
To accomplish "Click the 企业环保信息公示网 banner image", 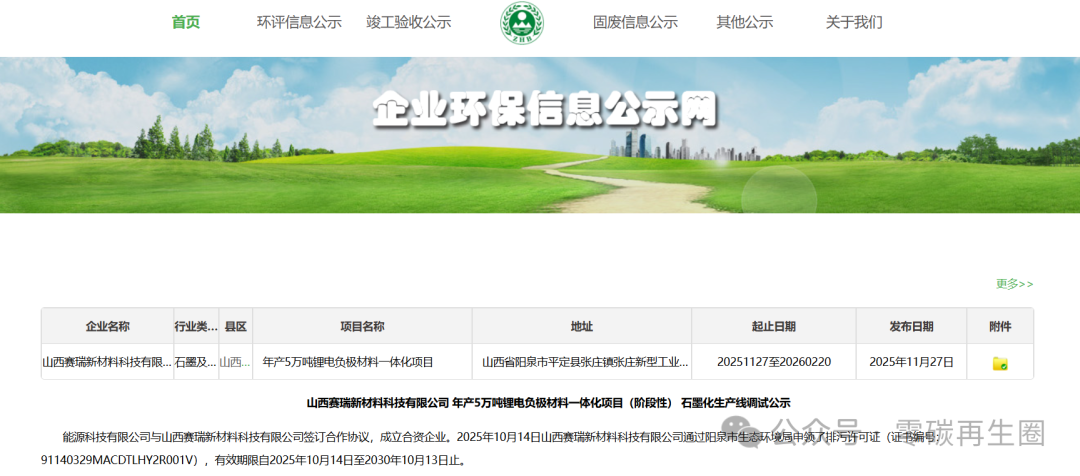I will 540,135.
